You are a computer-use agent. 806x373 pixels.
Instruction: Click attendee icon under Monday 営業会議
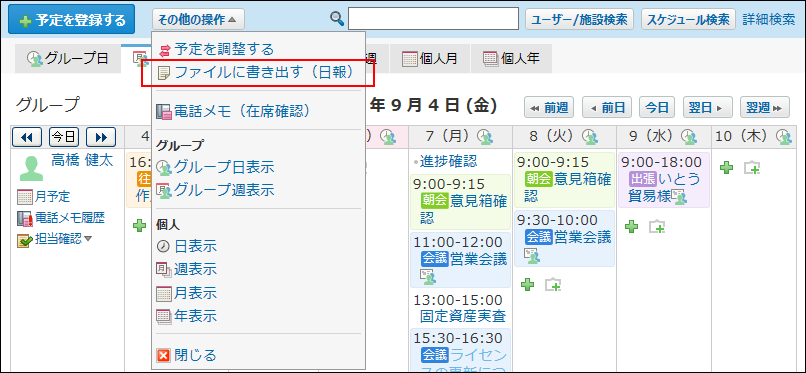point(428,277)
